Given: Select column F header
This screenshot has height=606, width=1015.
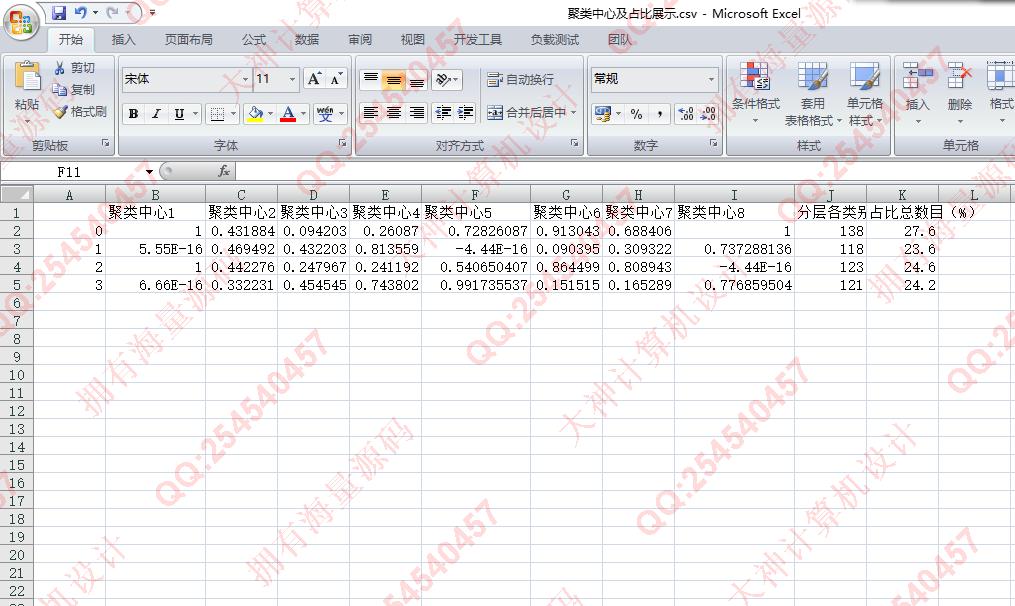Looking at the screenshot, I should pos(475,194).
